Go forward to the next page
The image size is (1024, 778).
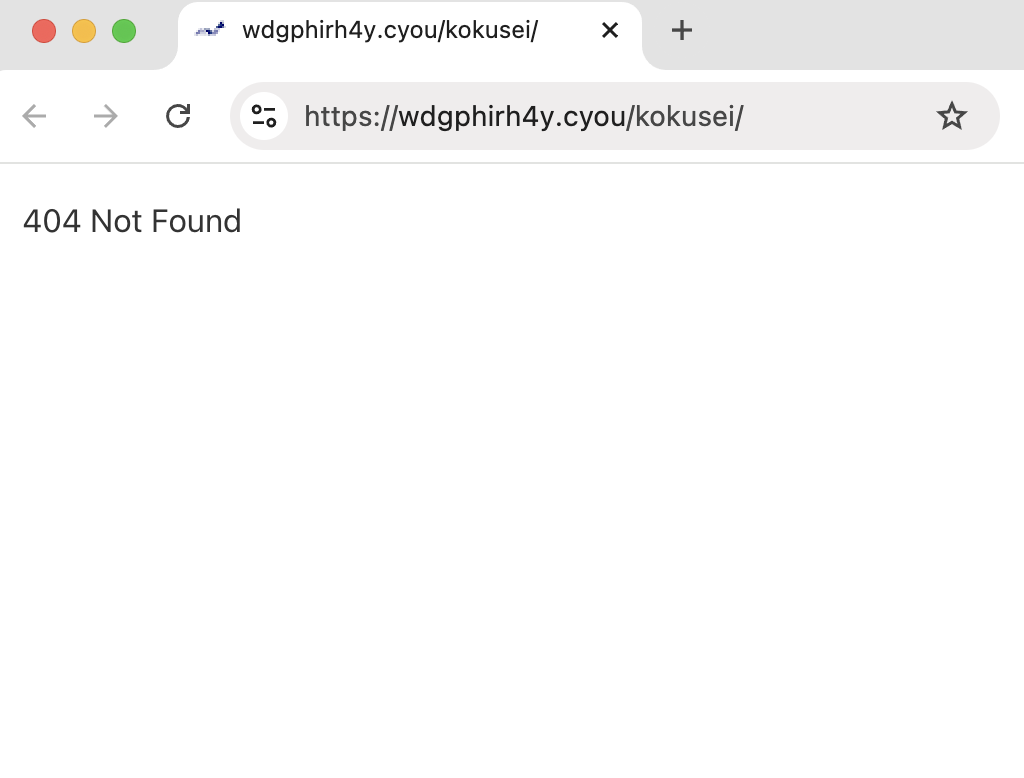pos(105,117)
